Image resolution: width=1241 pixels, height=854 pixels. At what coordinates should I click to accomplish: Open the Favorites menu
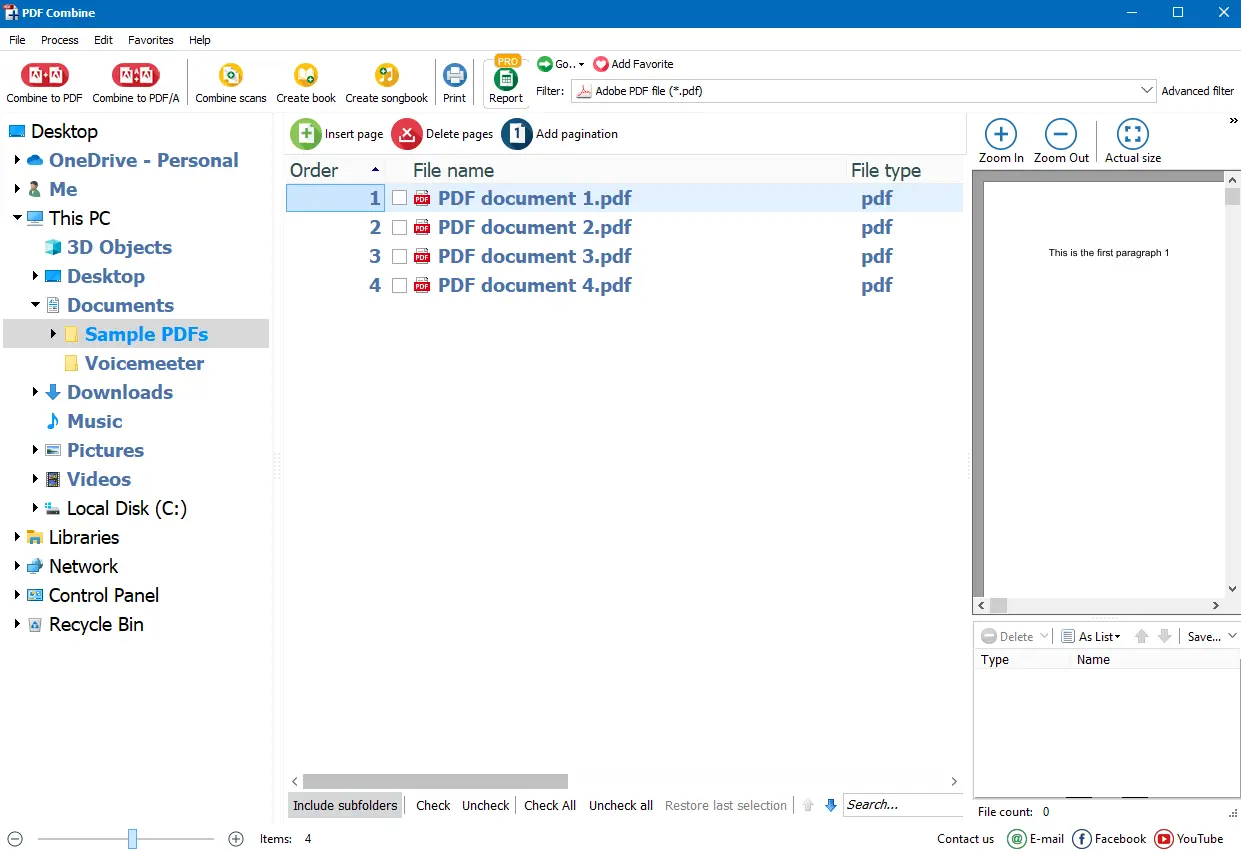coord(150,40)
